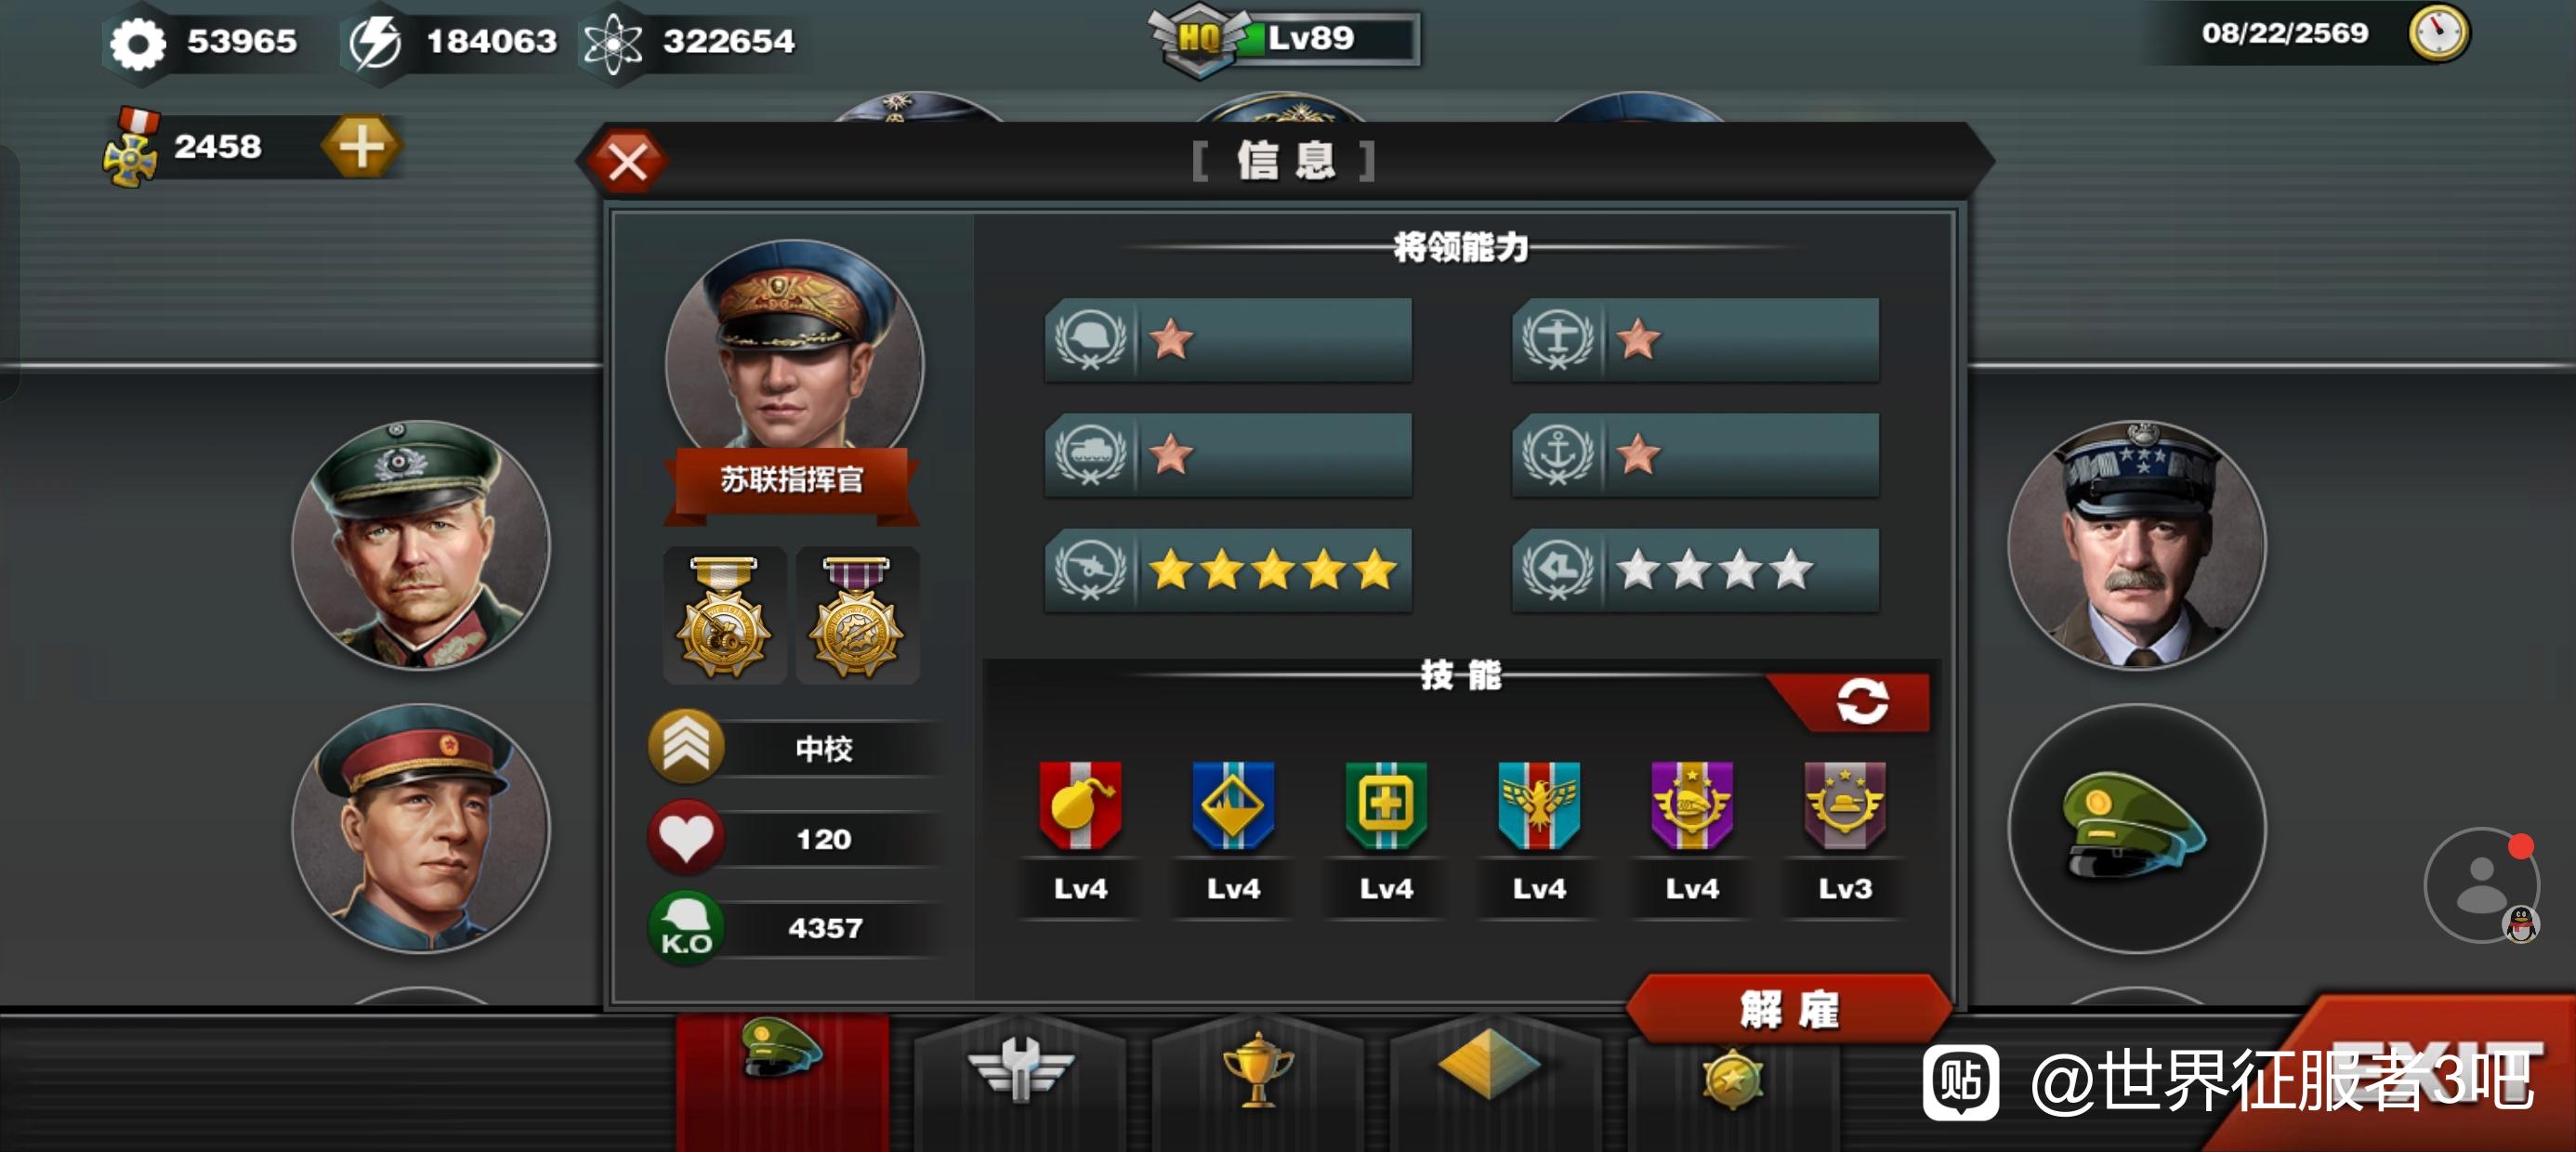
Task: Close the 信息 info dialog
Action: pos(627,161)
